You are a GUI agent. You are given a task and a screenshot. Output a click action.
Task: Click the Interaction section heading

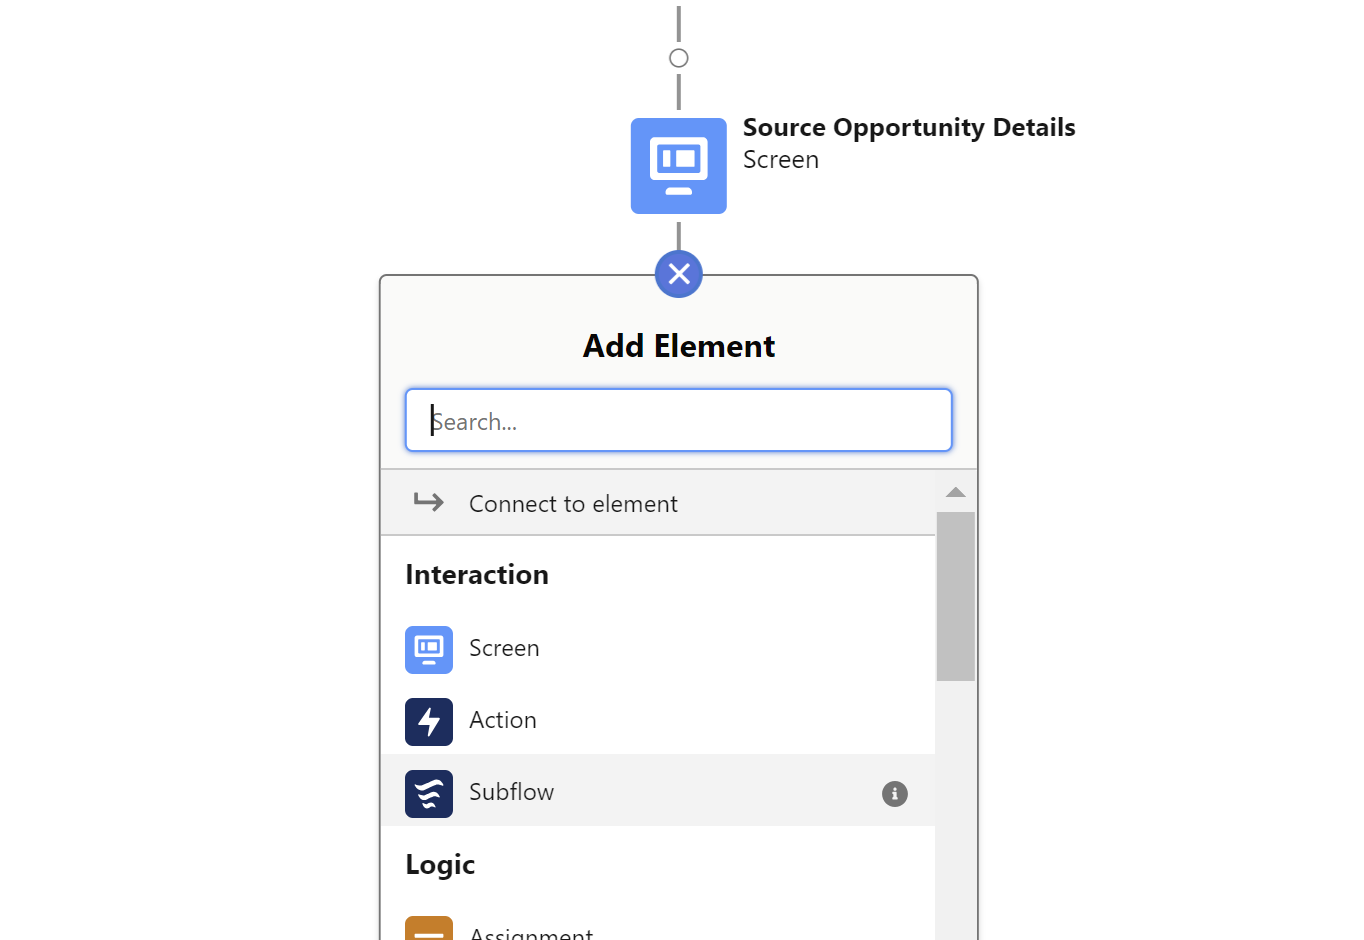[477, 575]
